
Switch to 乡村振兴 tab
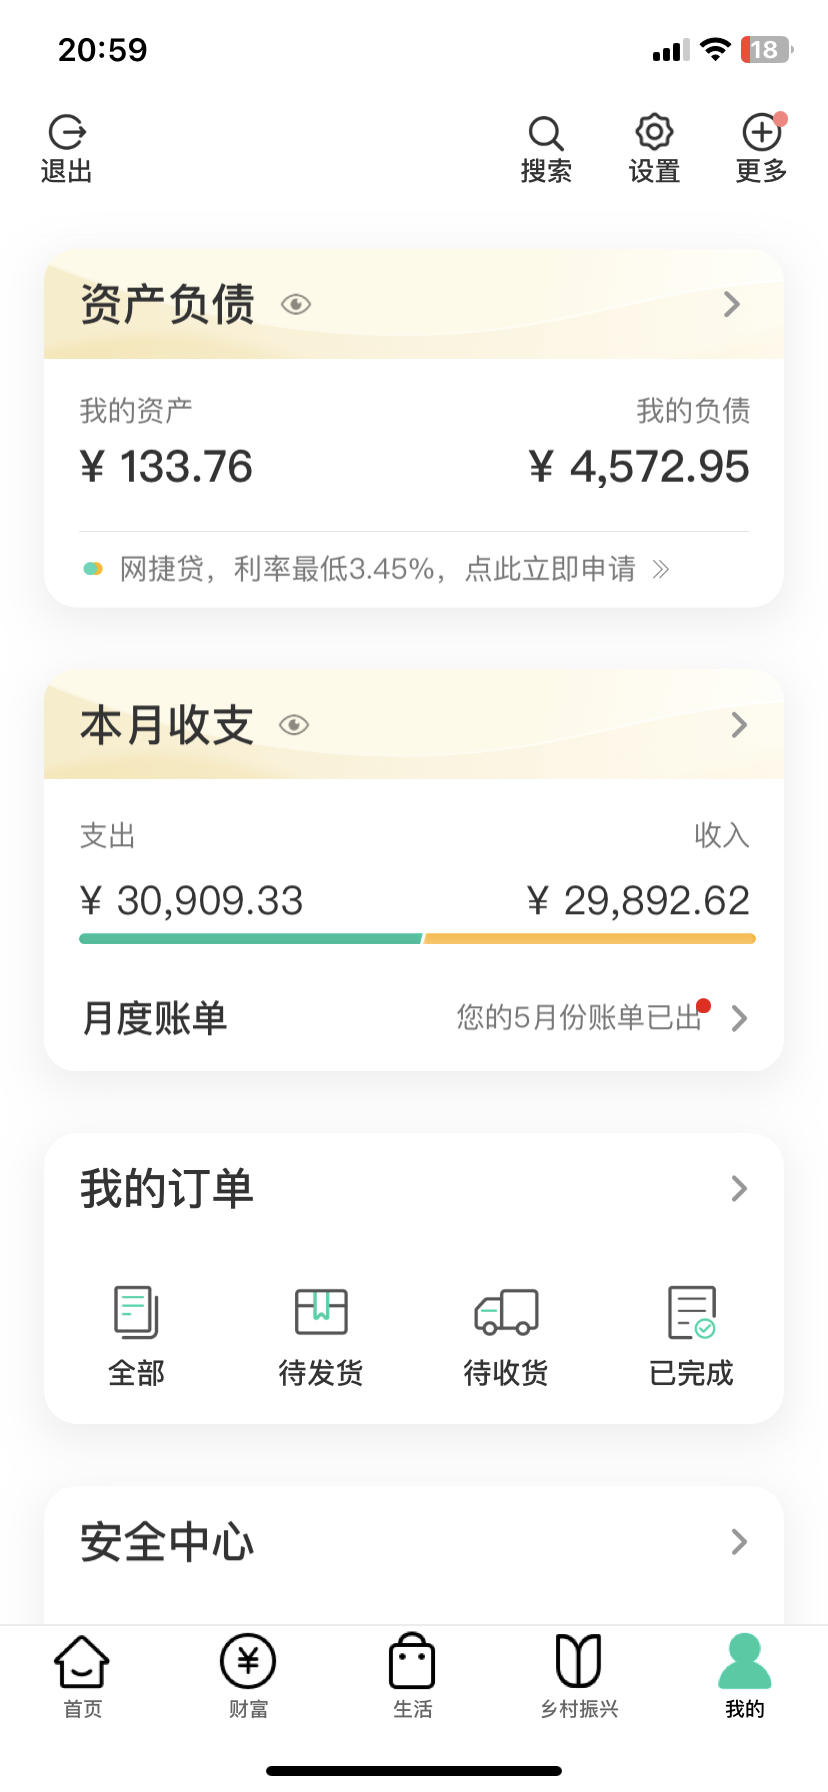pyautogui.click(x=579, y=1676)
